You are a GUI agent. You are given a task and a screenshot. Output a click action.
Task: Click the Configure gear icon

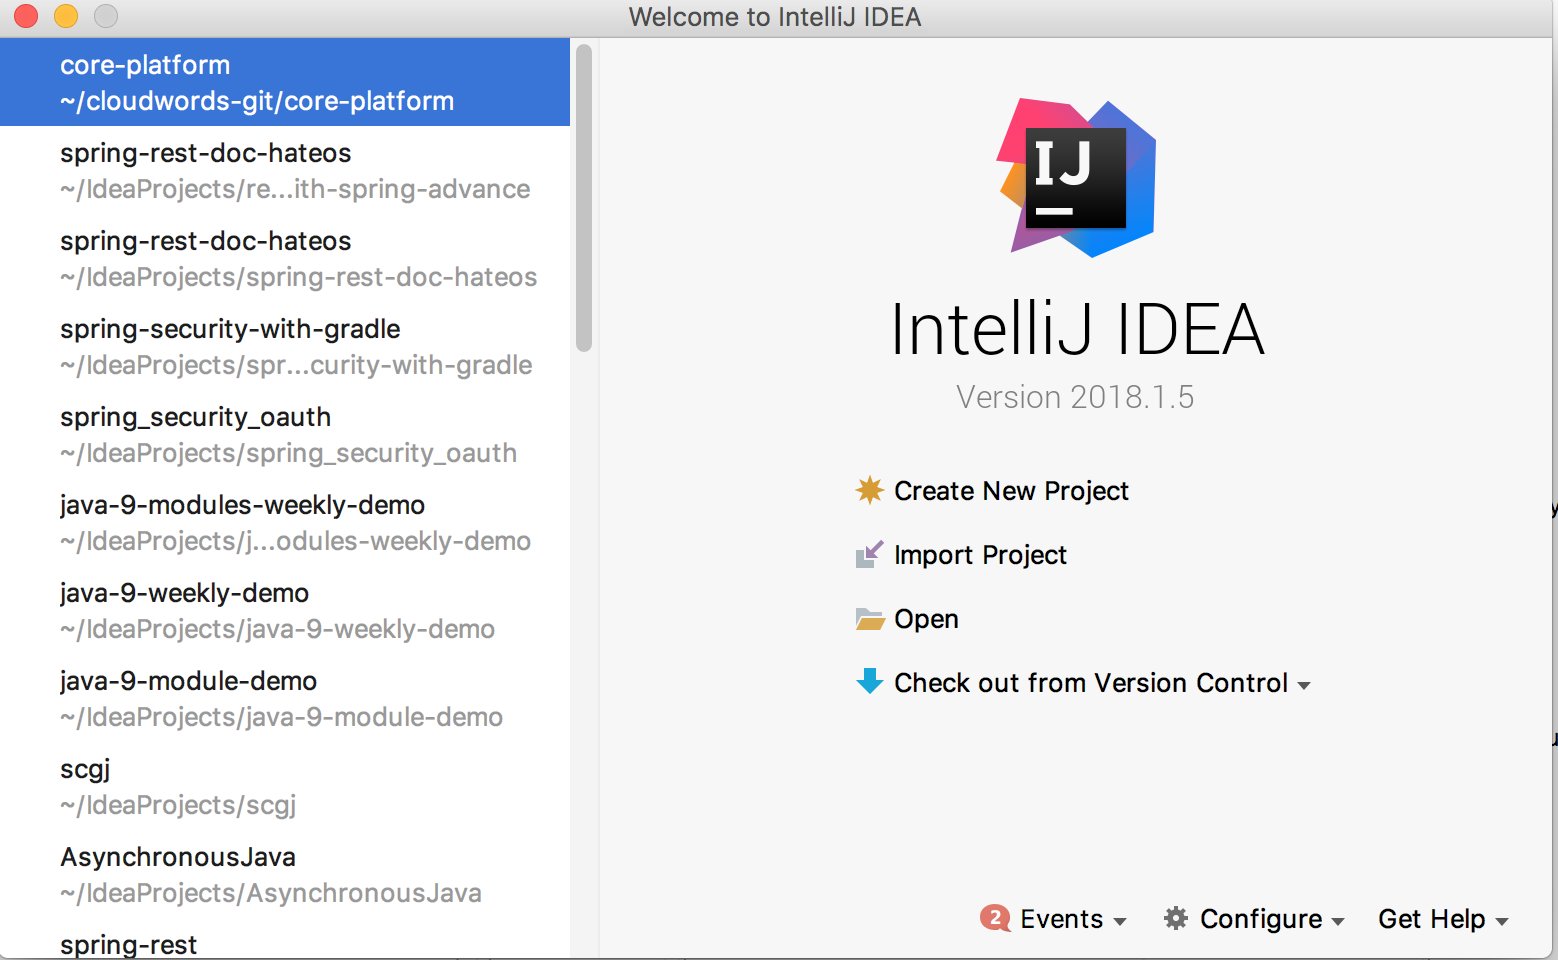point(1176,918)
